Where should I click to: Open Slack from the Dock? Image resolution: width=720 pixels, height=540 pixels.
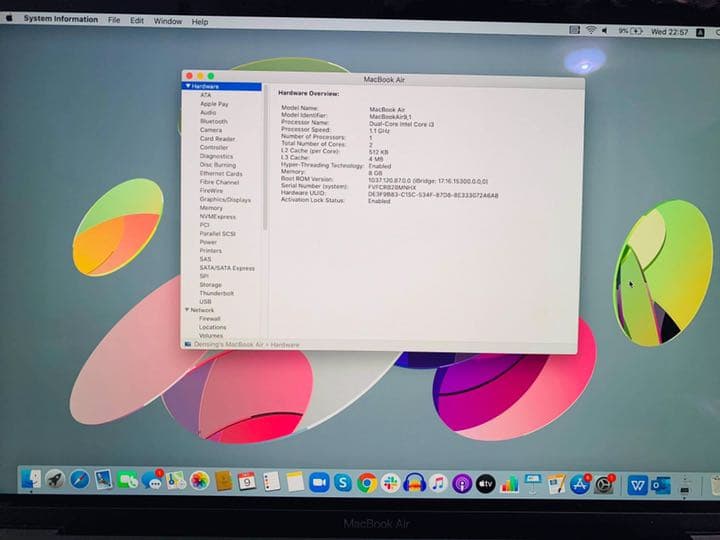pos(391,483)
